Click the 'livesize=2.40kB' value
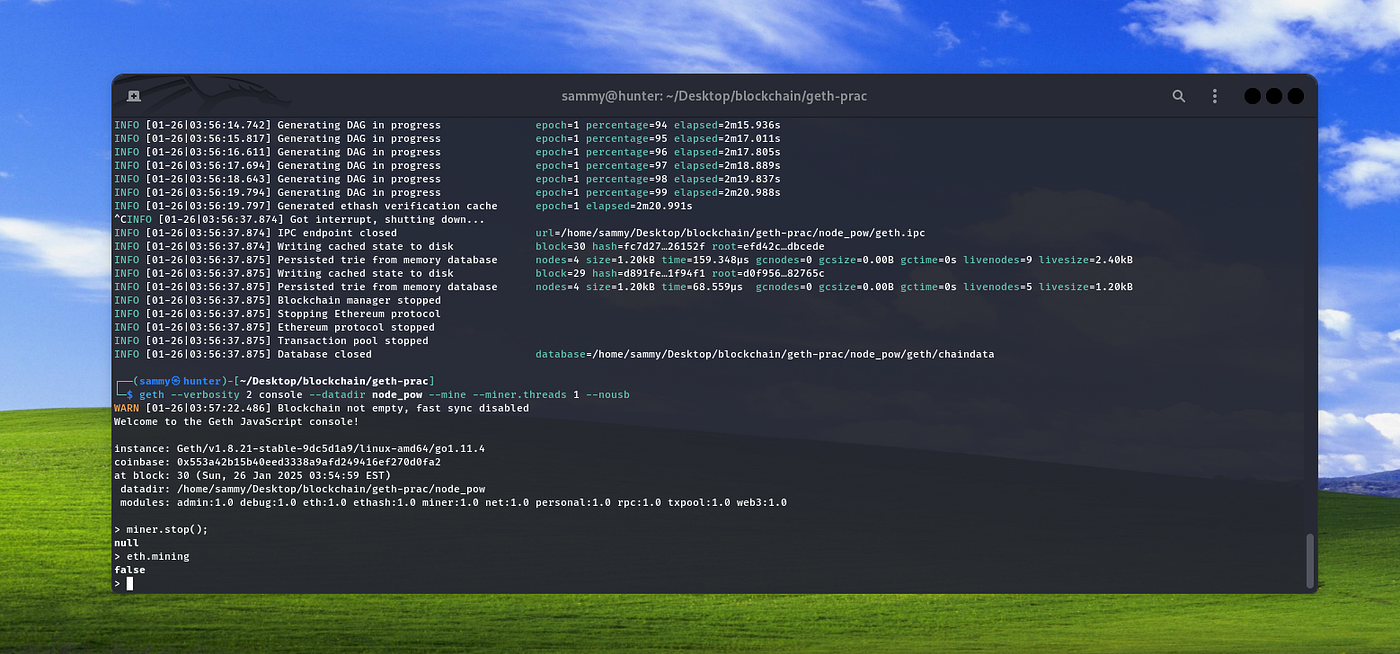Viewport: 1400px width, 654px height. point(1085,260)
